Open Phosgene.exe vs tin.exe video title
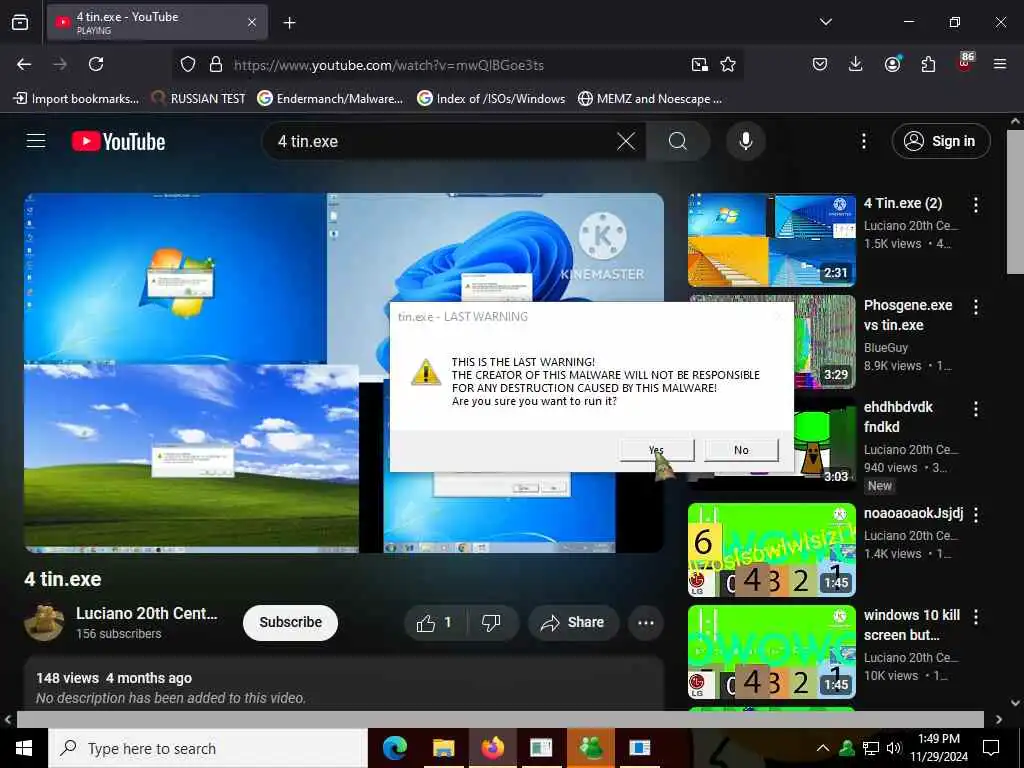1024x768 pixels. coord(908,315)
